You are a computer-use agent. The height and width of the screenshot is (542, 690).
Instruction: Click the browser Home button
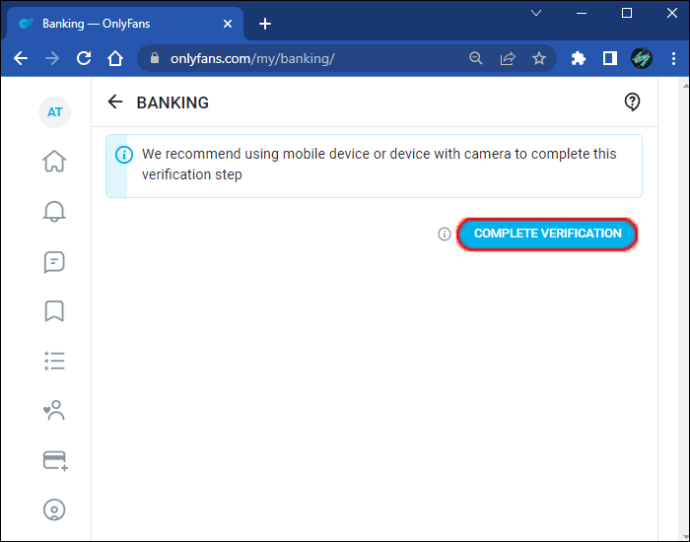[x=115, y=58]
